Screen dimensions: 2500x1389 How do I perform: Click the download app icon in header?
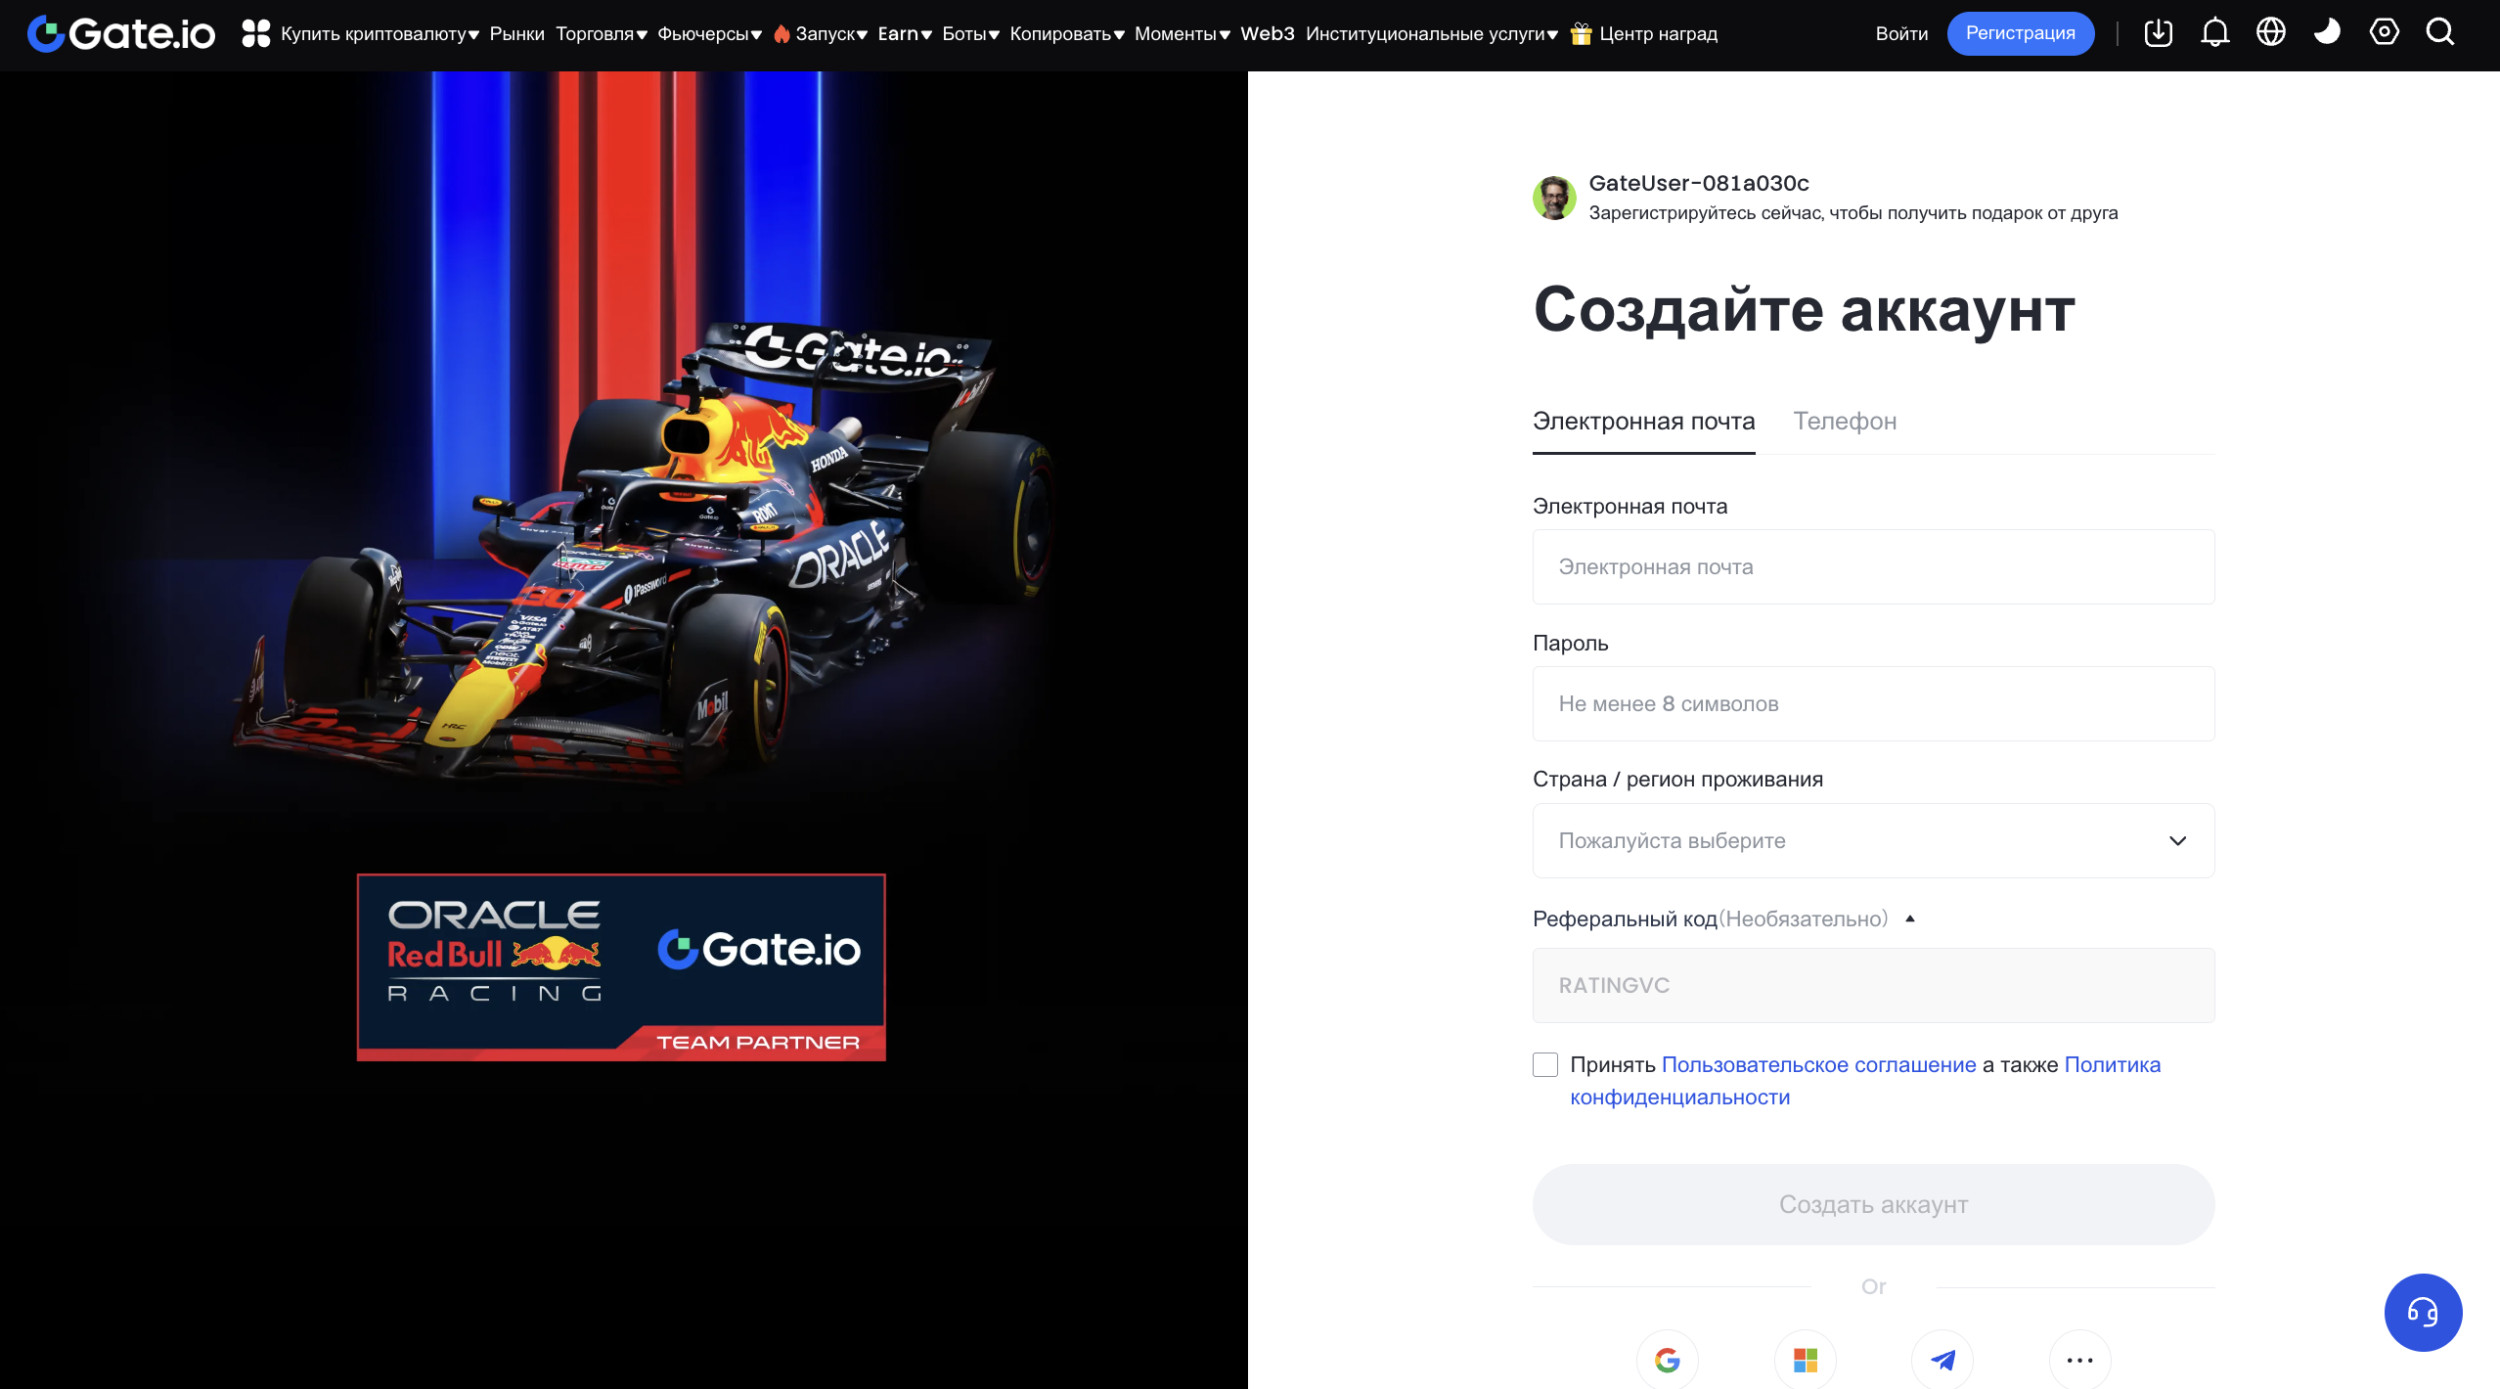[2158, 33]
